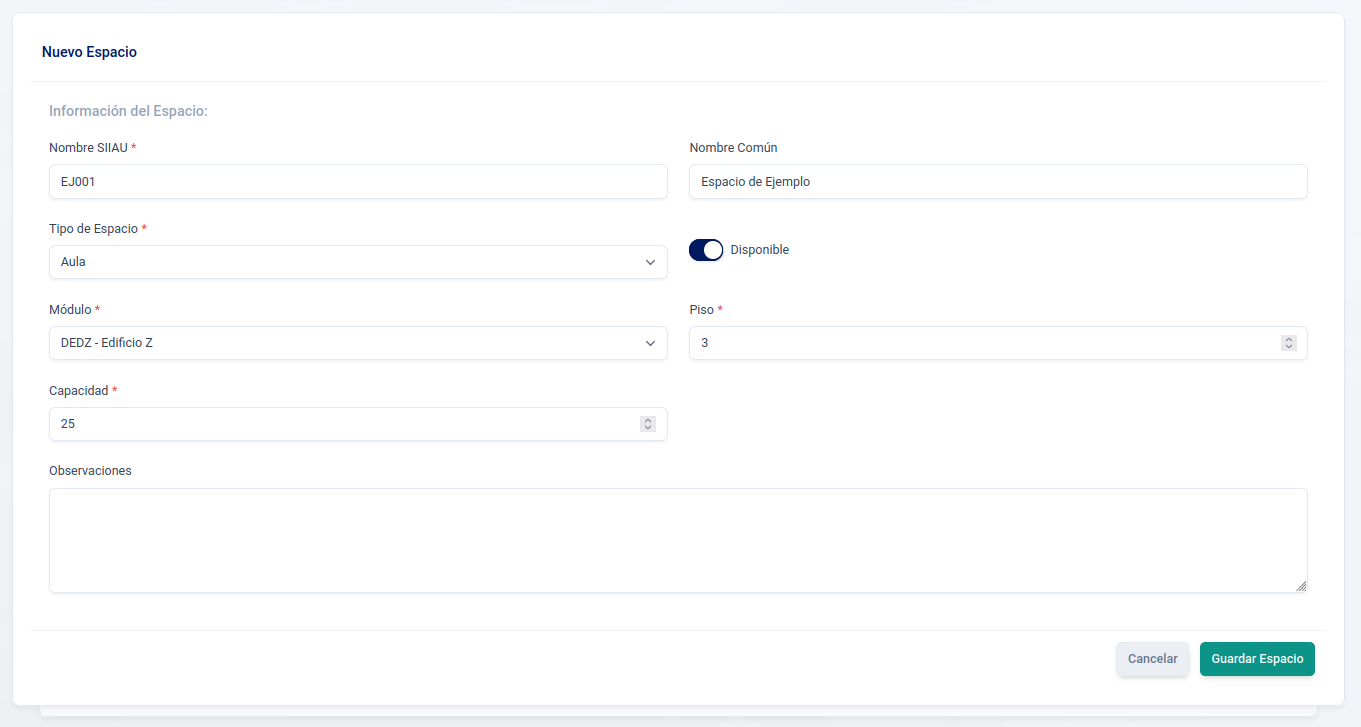The height and width of the screenshot is (727, 1361).
Task: Toggle the Disponible switch off
Action: pyautogui.click(x=705, y=250)
